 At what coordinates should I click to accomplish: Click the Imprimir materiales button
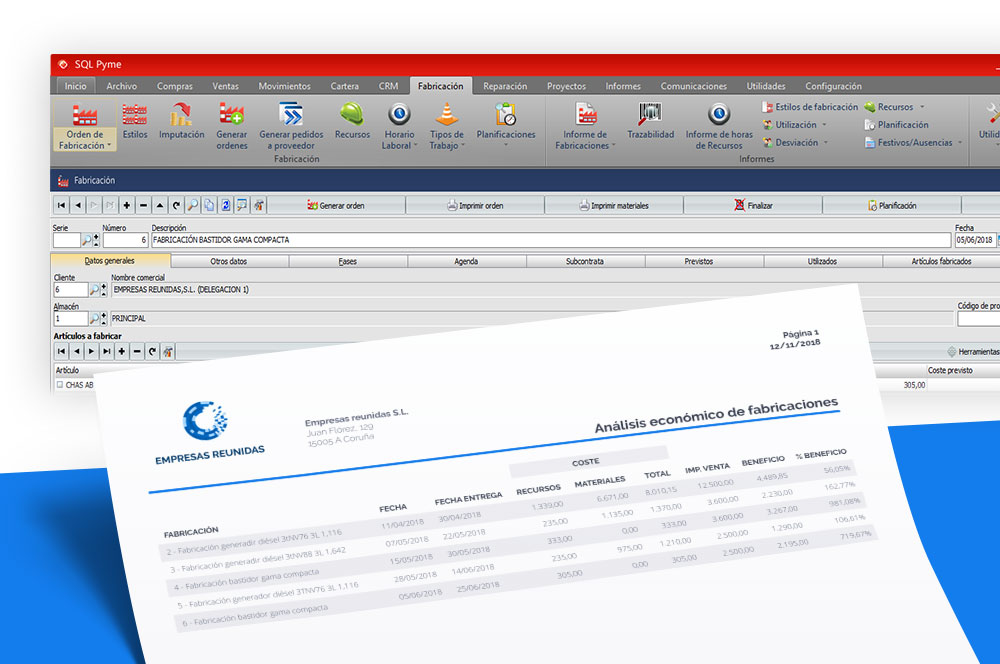613,205
